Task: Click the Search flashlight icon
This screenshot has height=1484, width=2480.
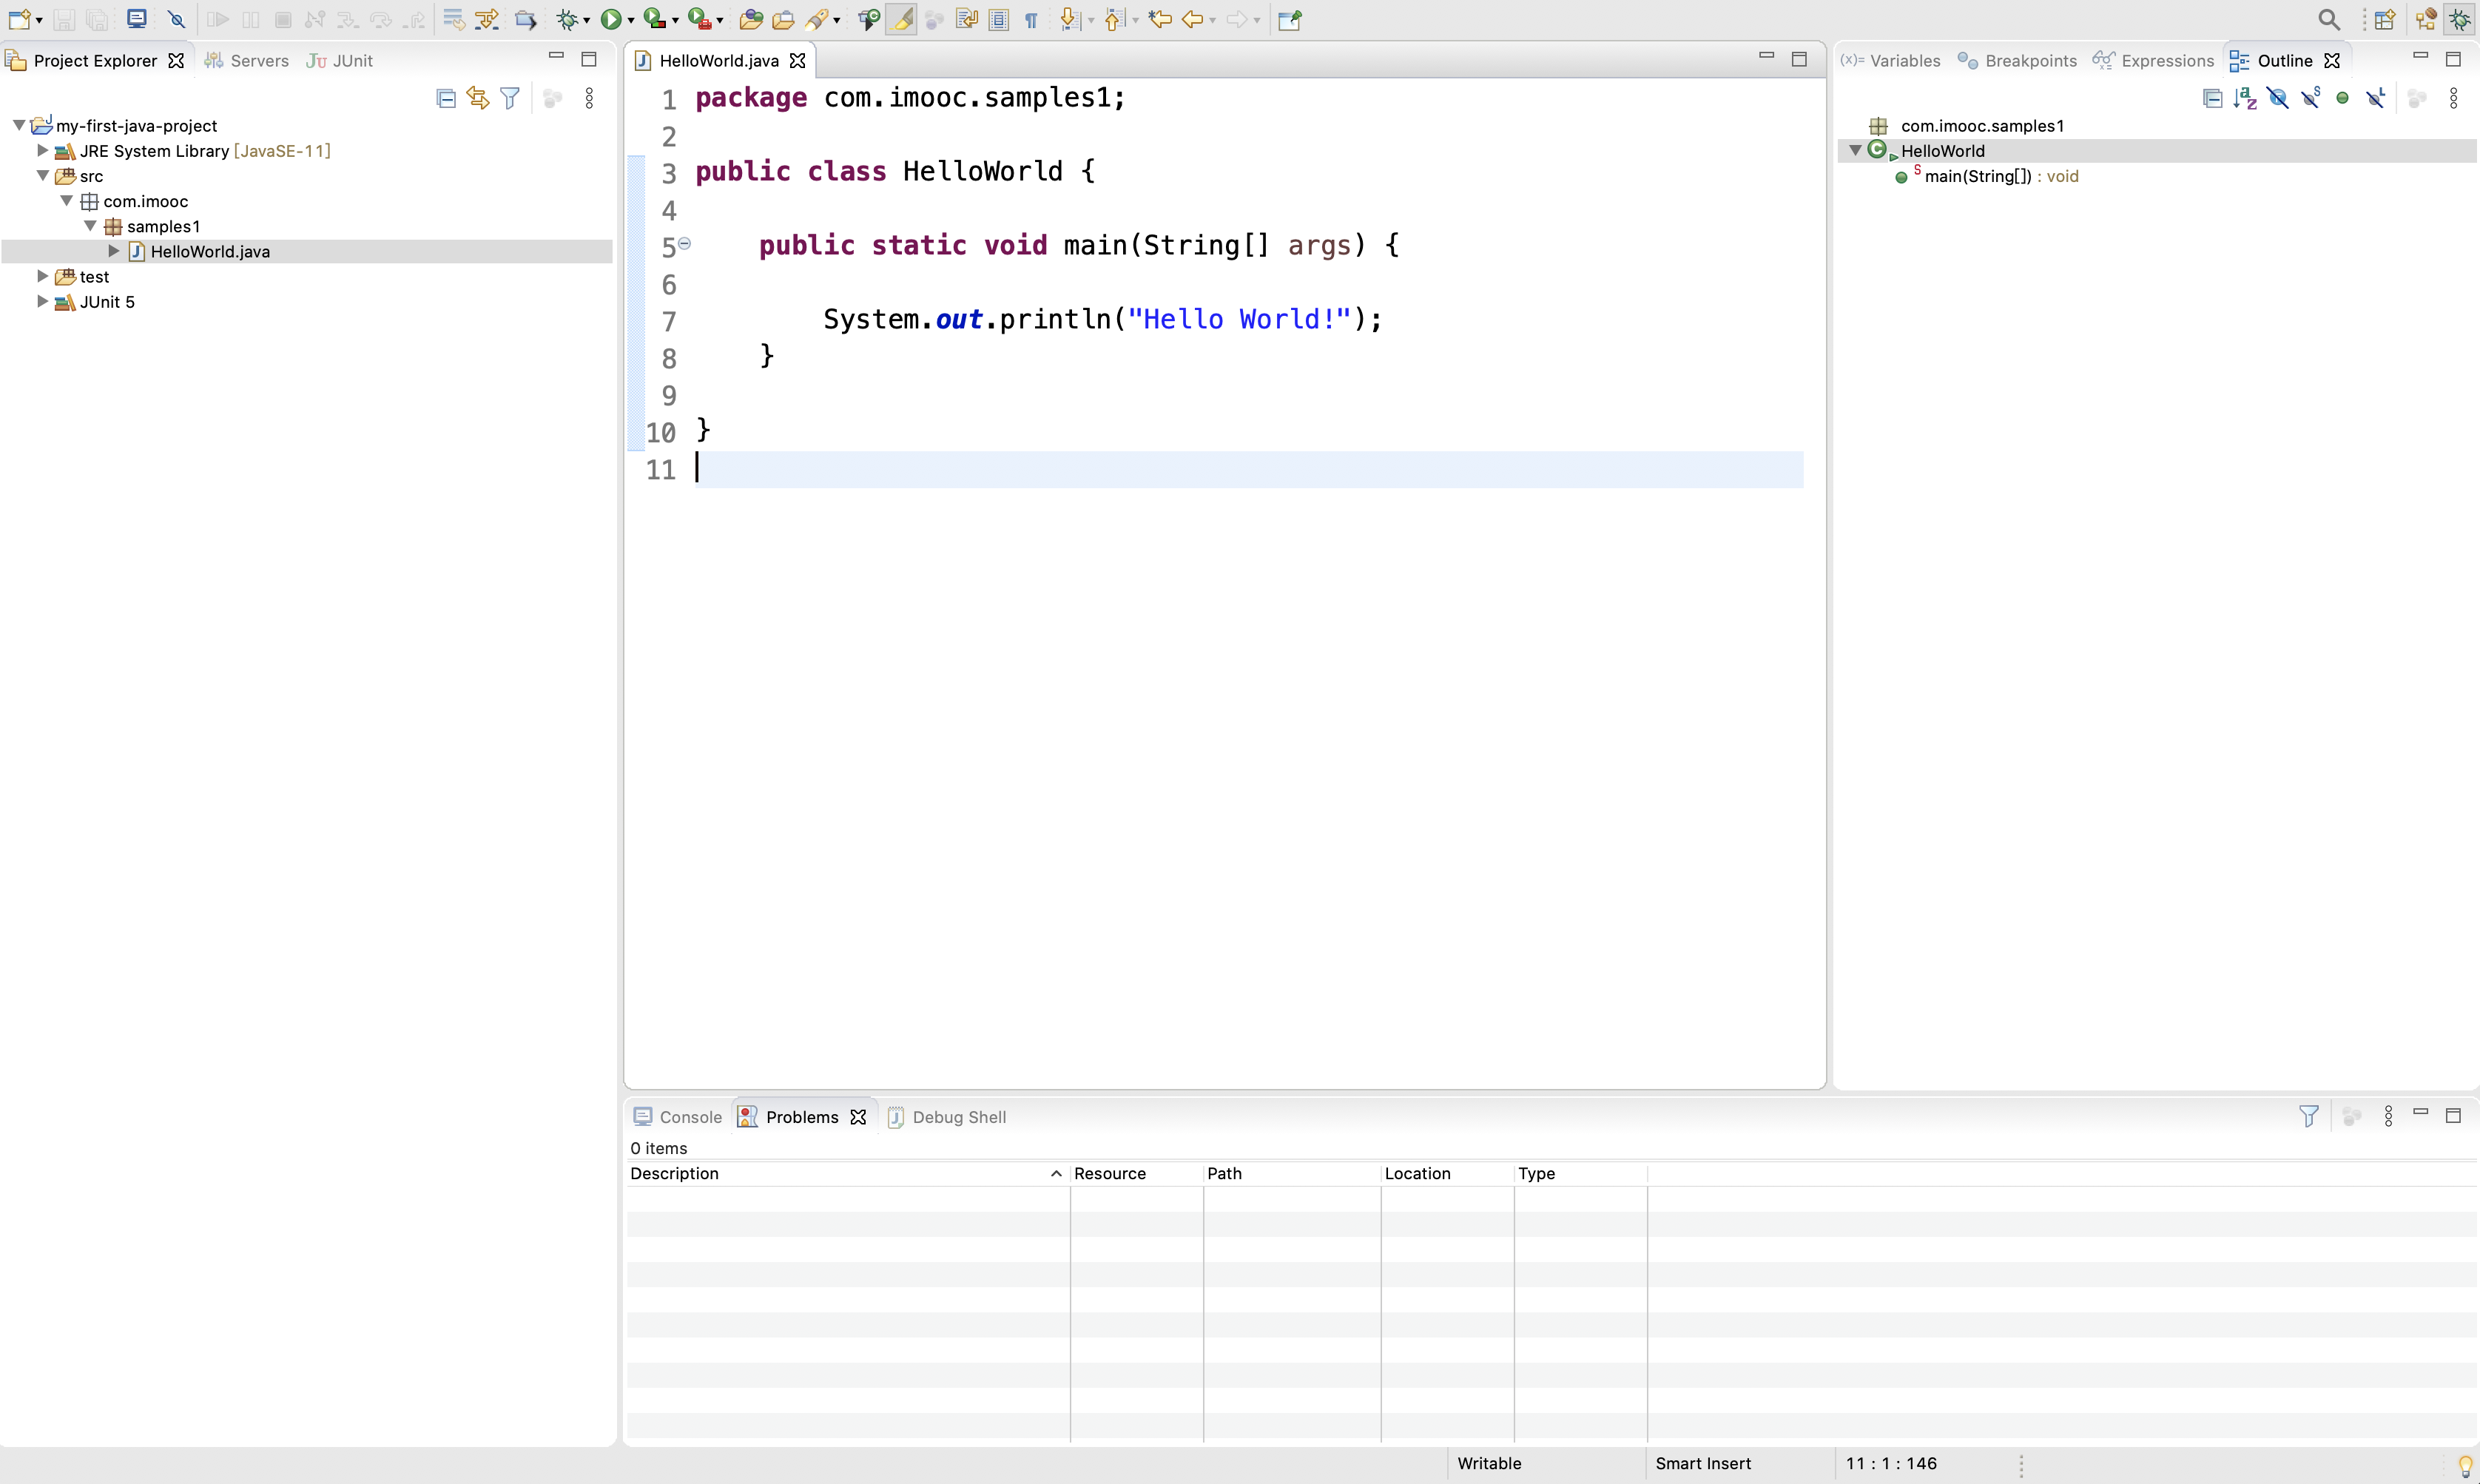Action: pos(817,19)
